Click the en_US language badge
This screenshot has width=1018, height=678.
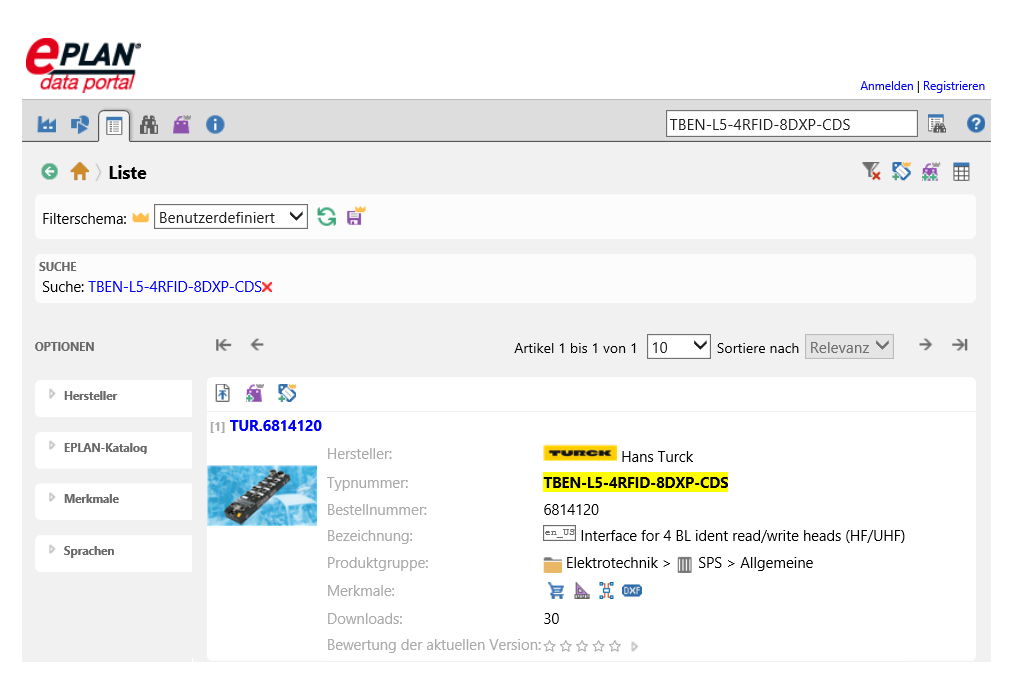559,533
